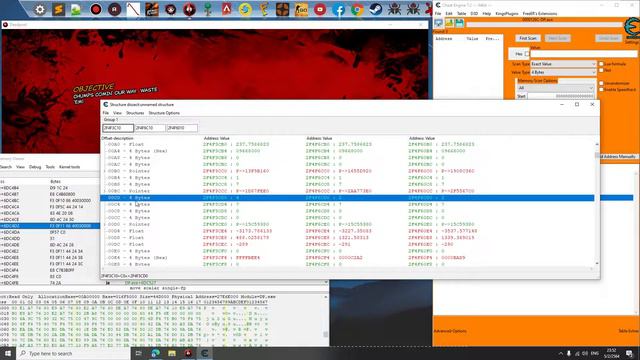Click Add Address Manually button
The image size is (640, 360).
pyautogui.click(x=618, y=157)
